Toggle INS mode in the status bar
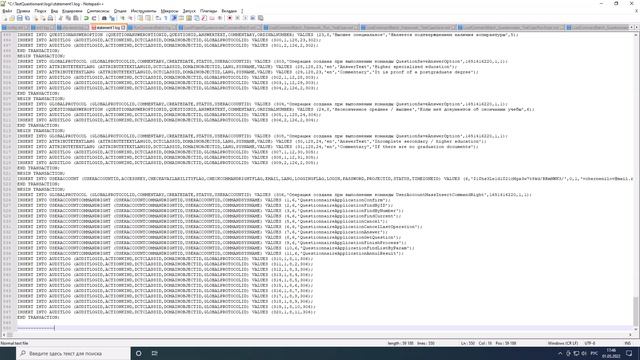 click(627, 343)
